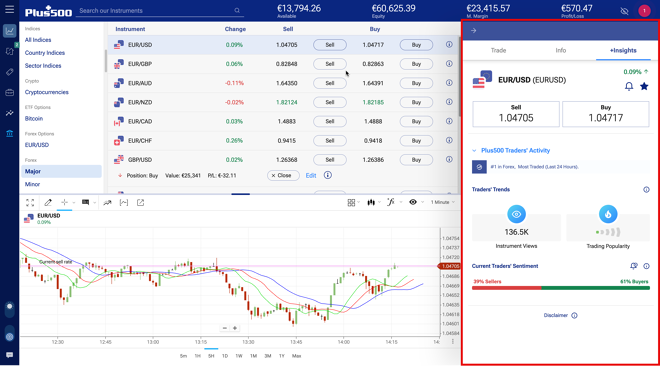Click Buy button for EUR/CHF
Screen dimensions: 660x366
pos(416,141)
